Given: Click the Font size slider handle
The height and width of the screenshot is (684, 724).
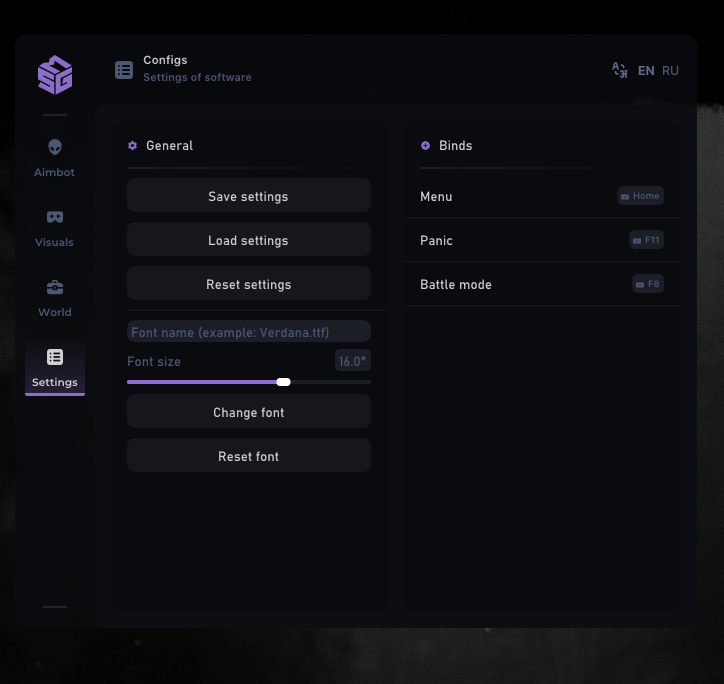Looking at the screenshot, I should coord(283,382).
